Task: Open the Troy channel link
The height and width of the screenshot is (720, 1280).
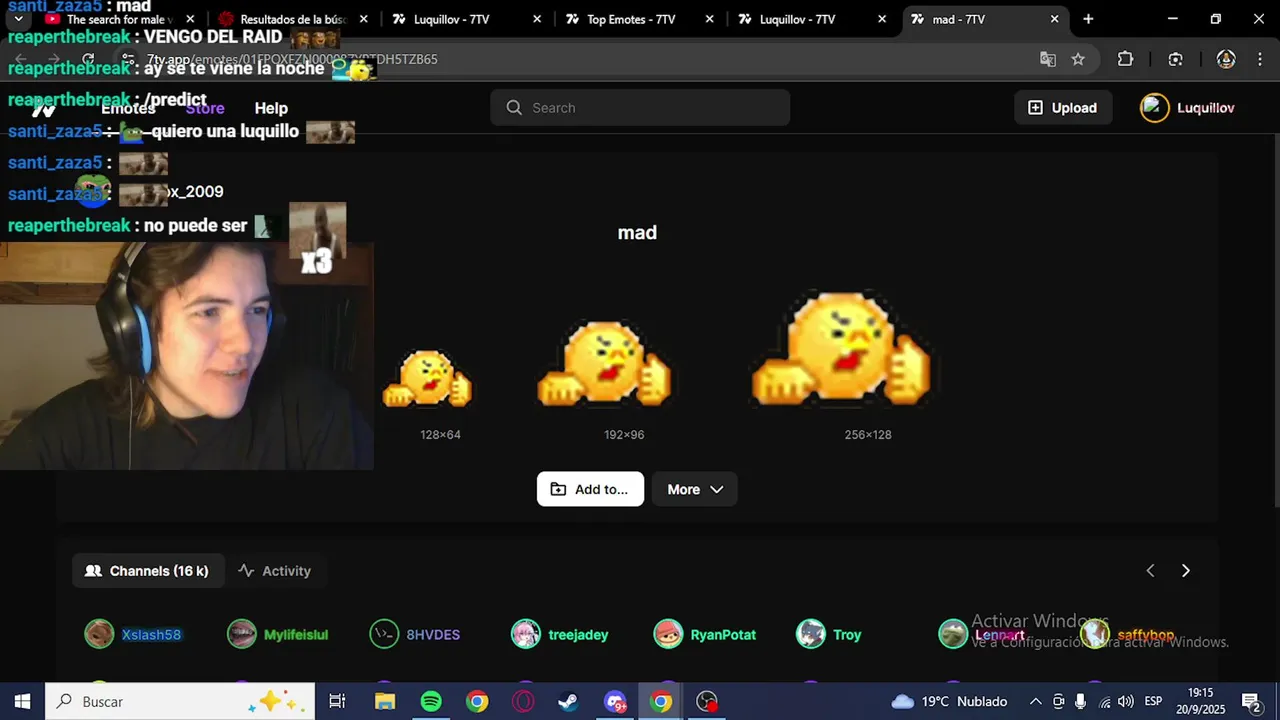Action: (847, 635)
